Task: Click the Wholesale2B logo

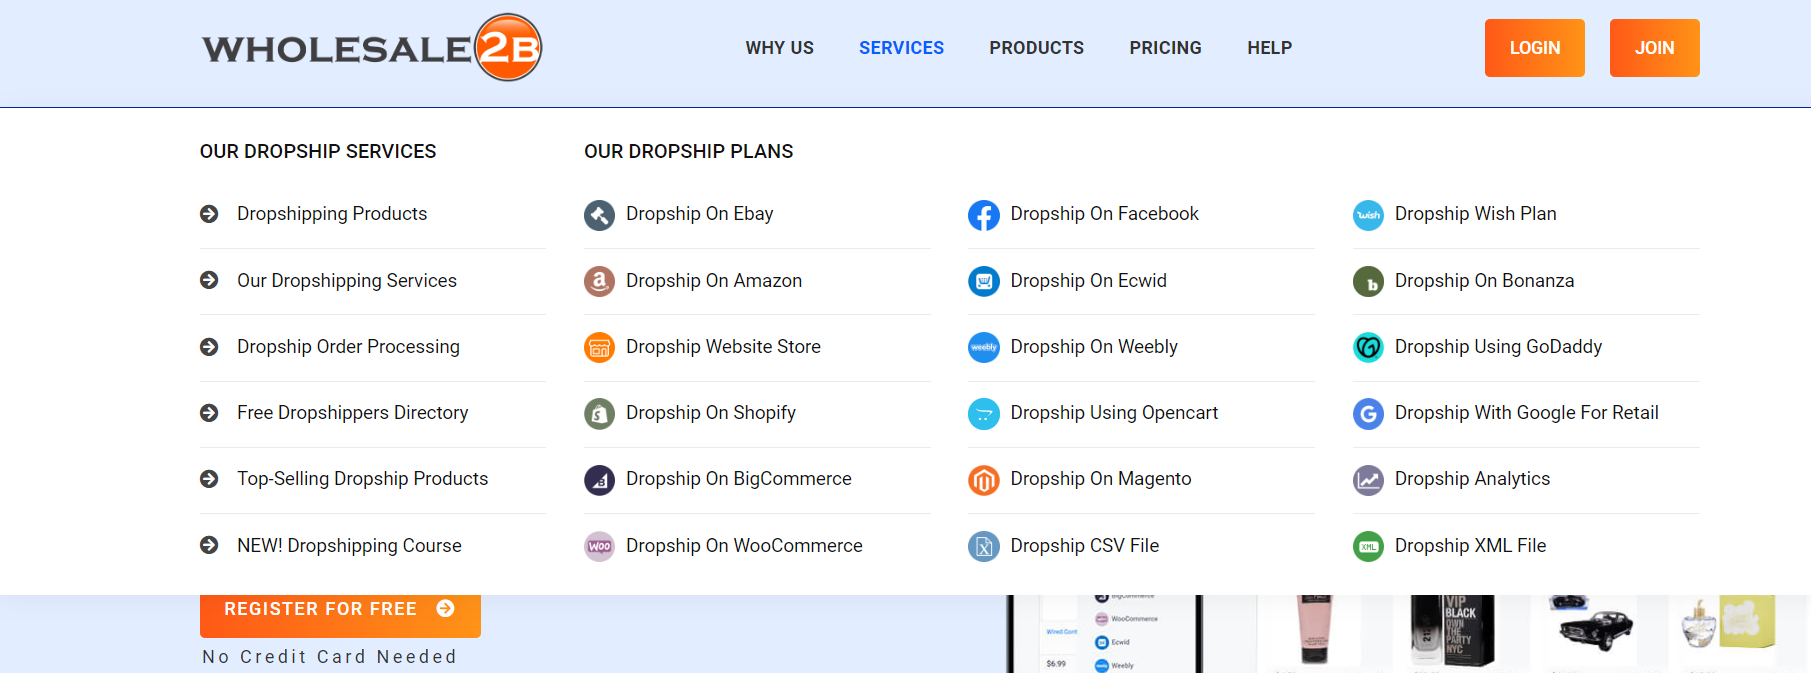Action: point(372,47)
